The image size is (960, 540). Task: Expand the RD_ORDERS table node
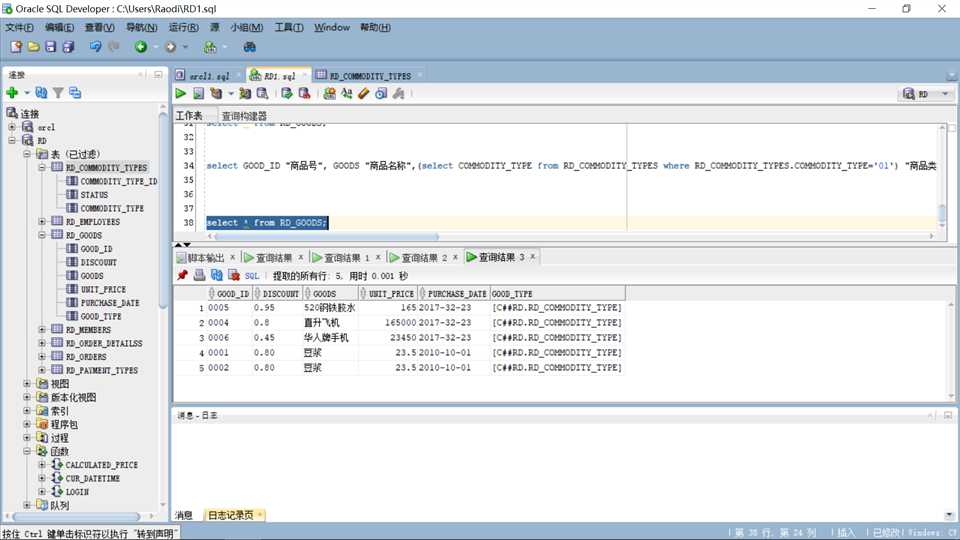(42, 356)
